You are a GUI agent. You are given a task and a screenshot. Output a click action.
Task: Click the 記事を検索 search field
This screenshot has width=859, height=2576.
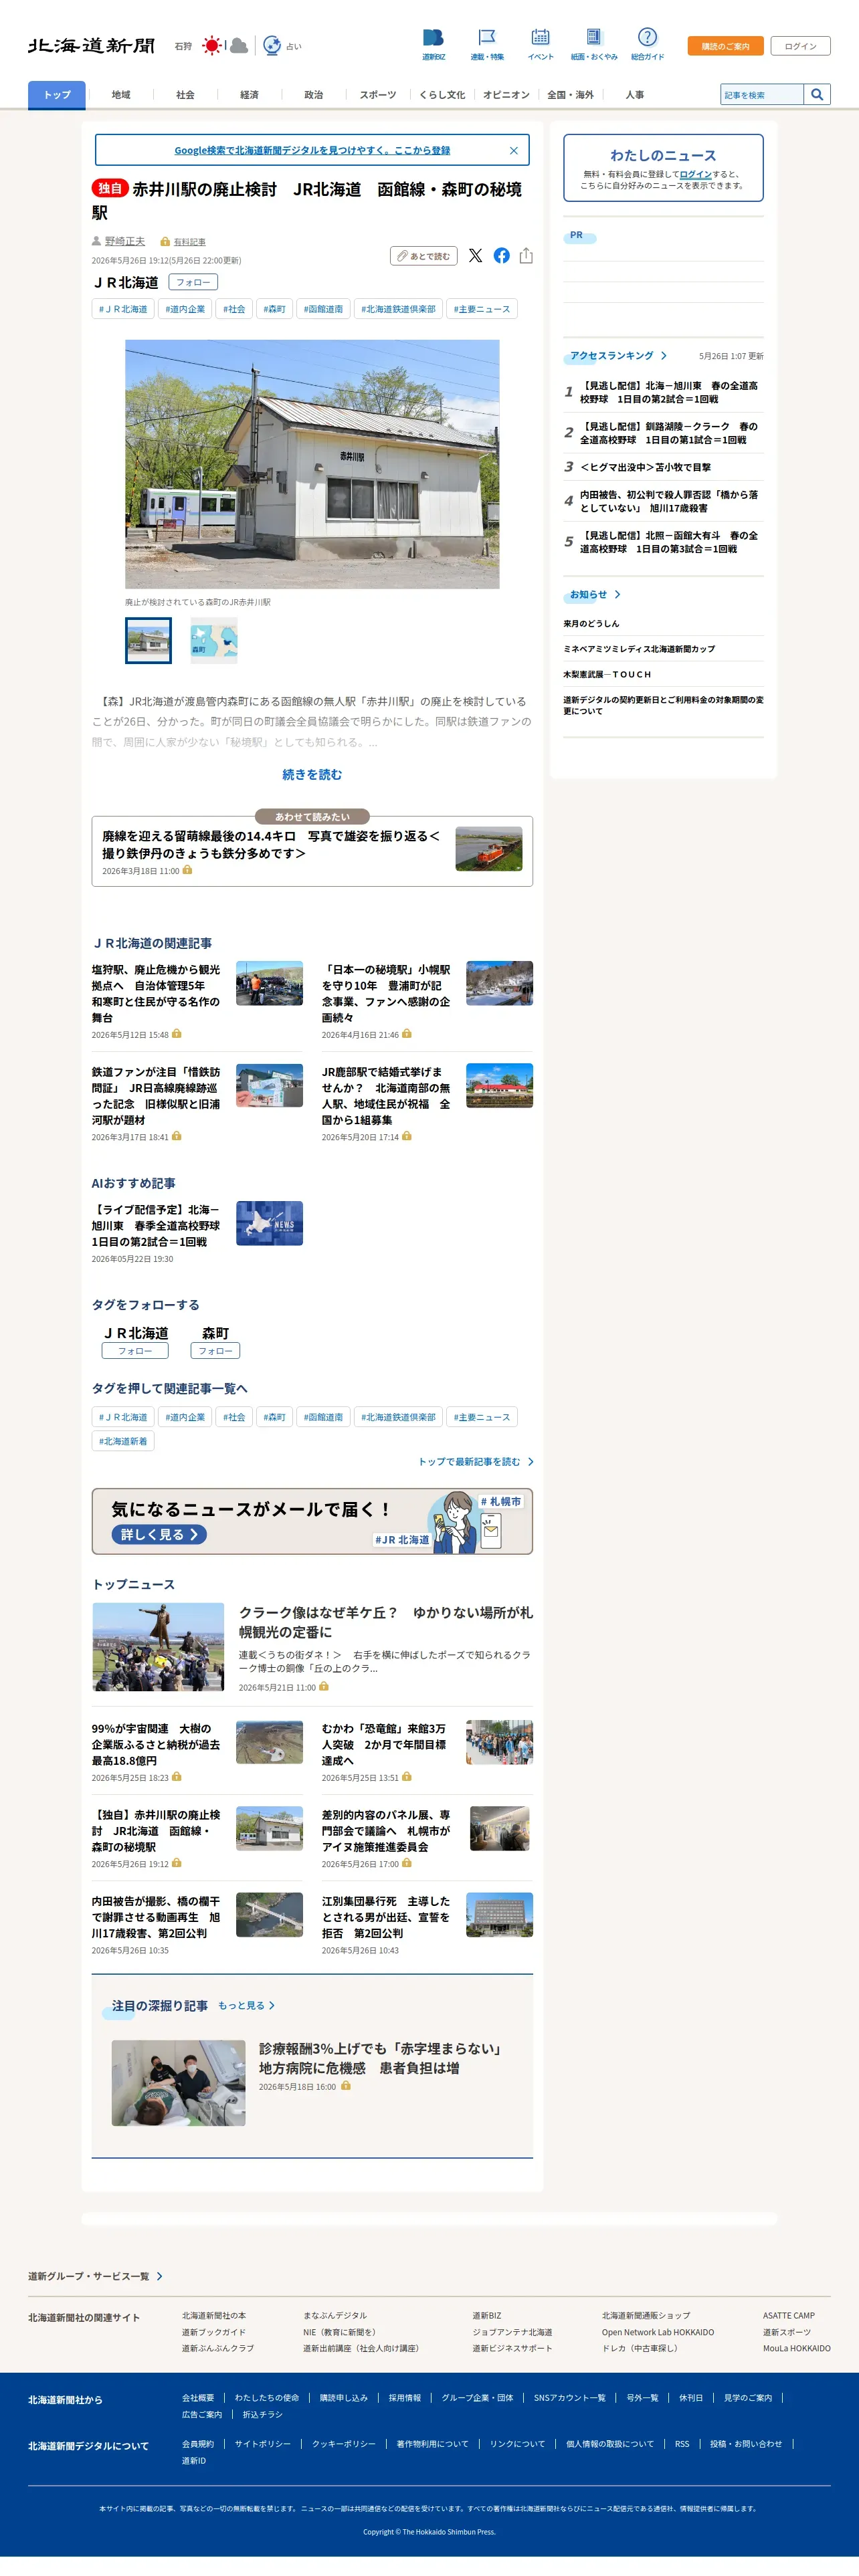pos(761,95)
